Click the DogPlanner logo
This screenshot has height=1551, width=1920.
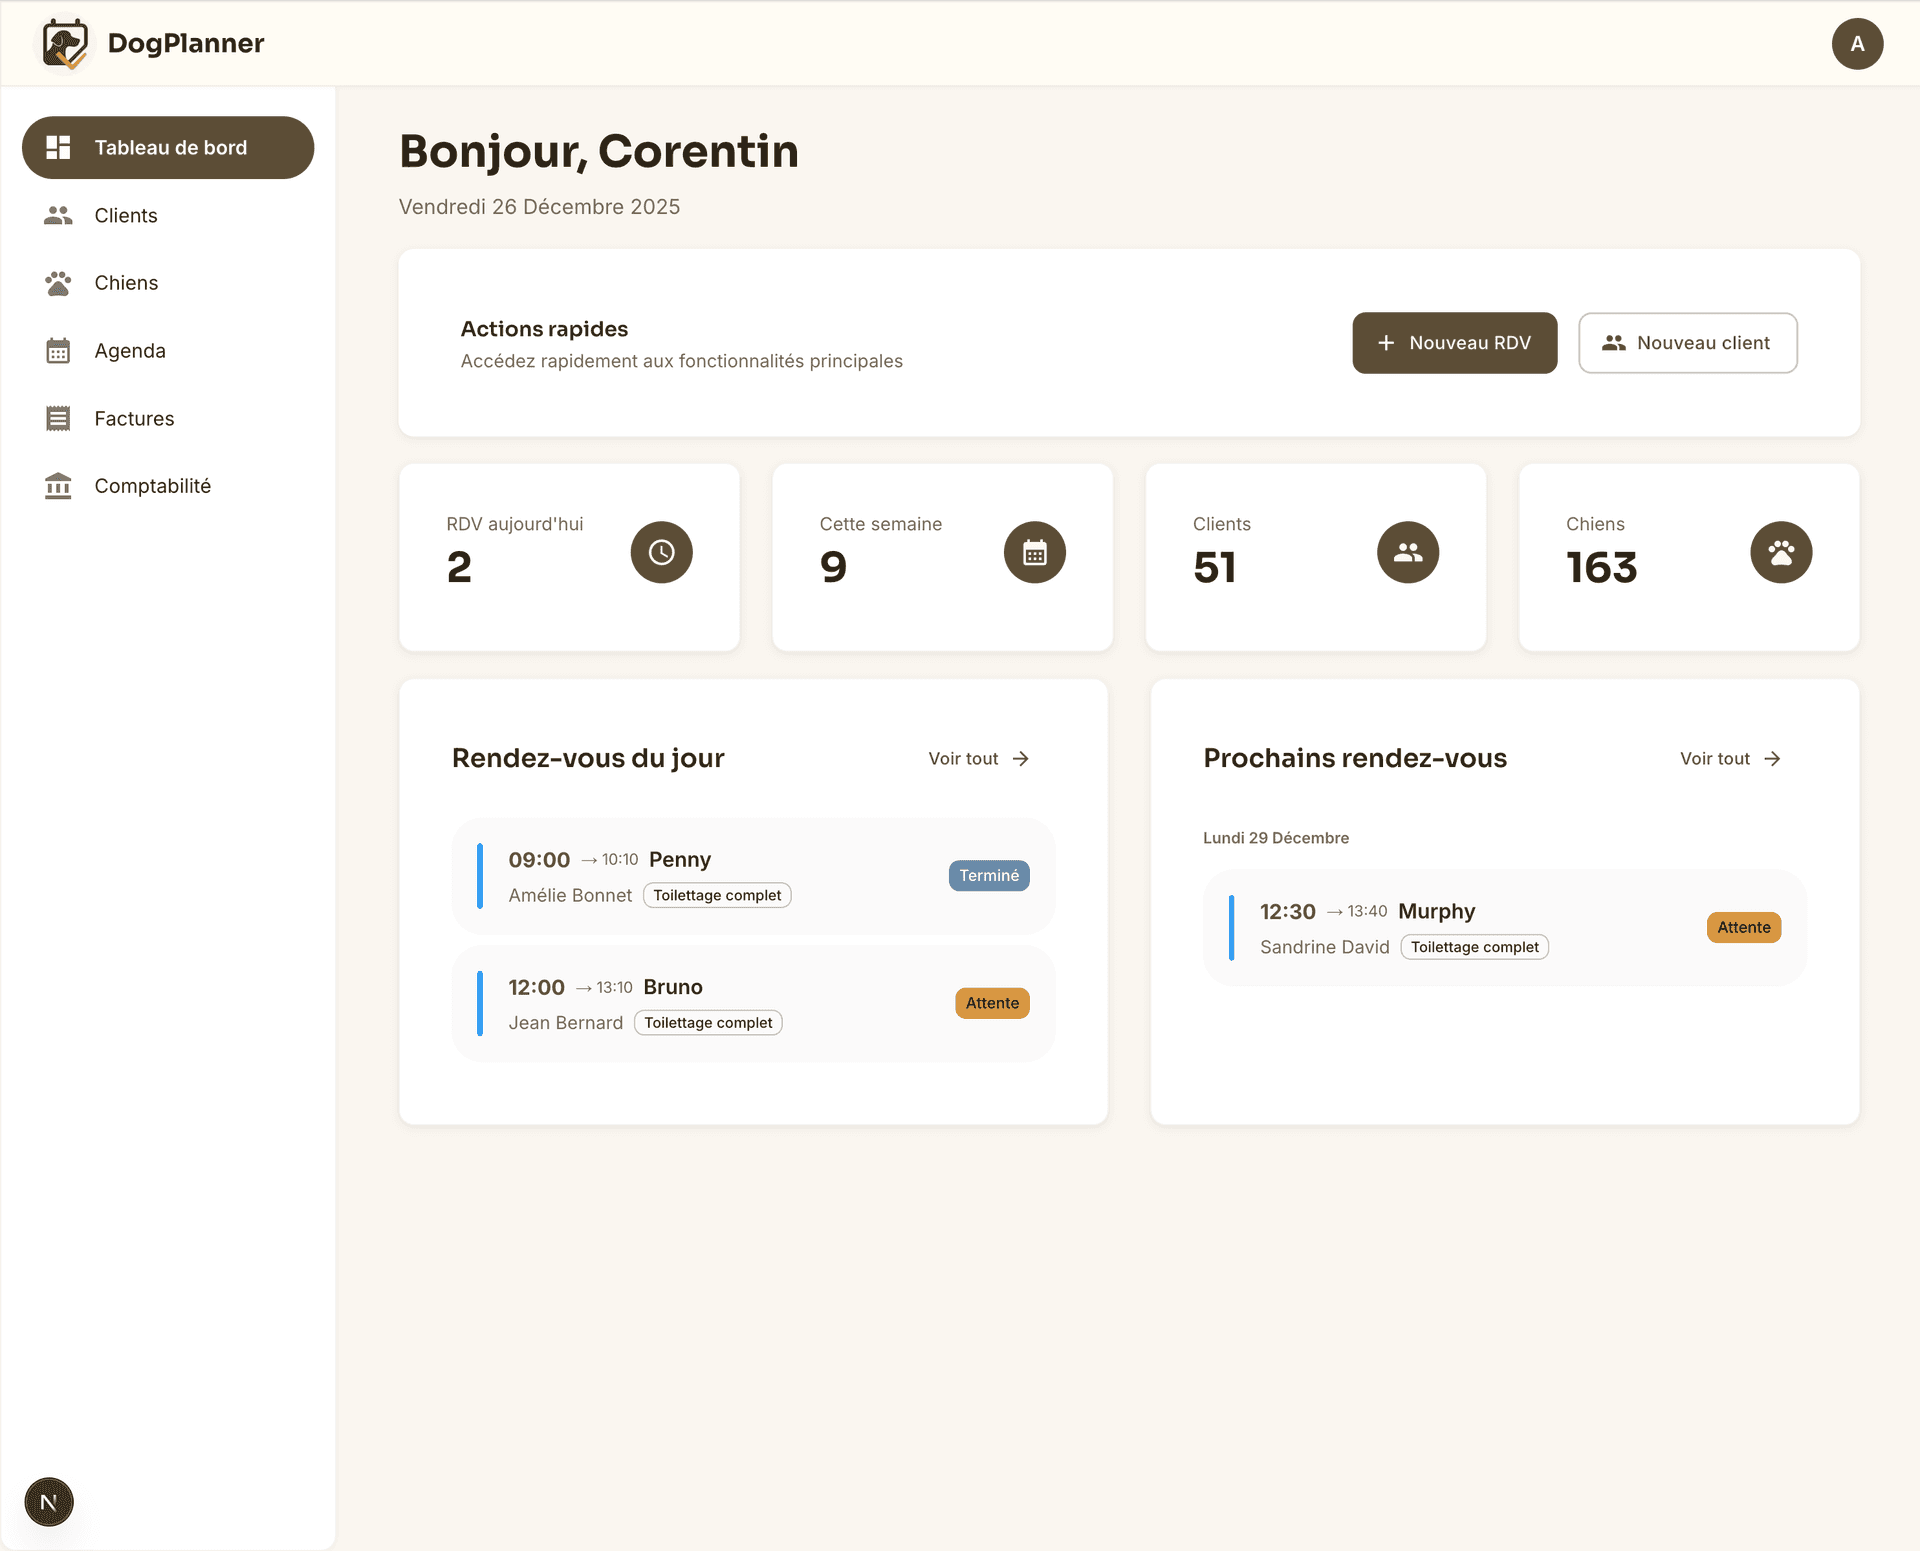[x=152, y=43]
